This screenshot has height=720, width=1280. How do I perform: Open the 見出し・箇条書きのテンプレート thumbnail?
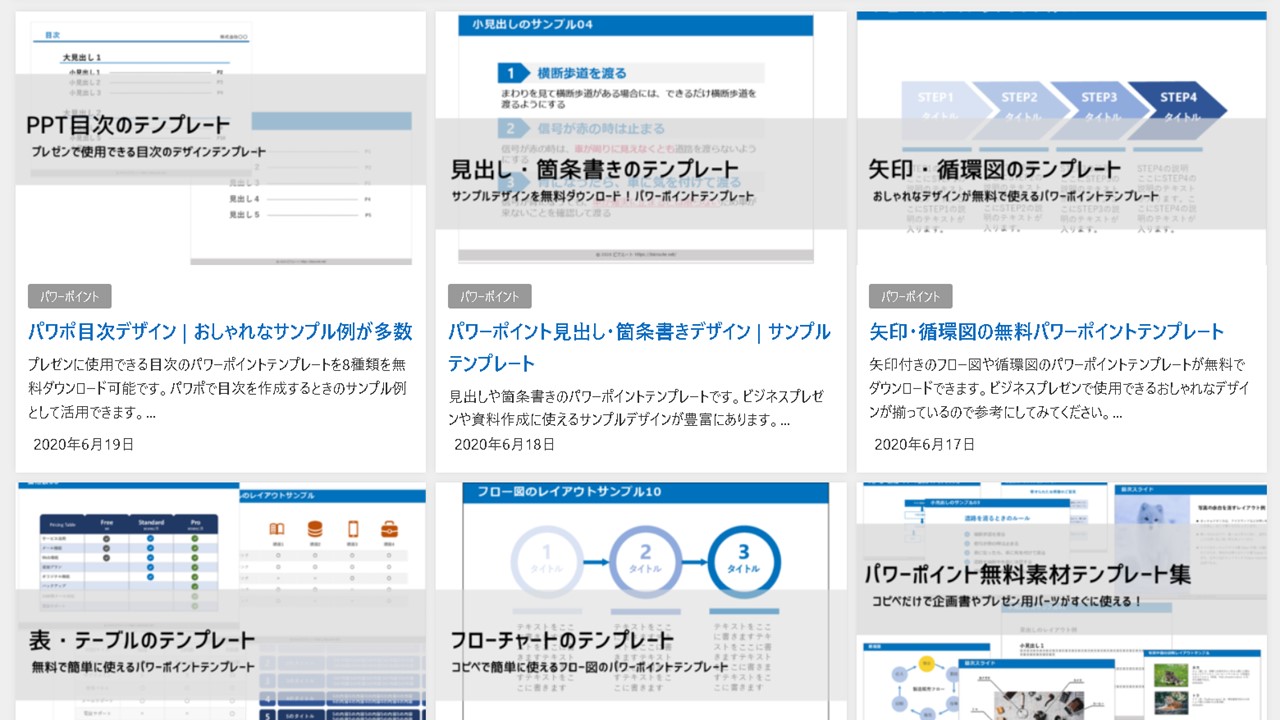[640, 140]
